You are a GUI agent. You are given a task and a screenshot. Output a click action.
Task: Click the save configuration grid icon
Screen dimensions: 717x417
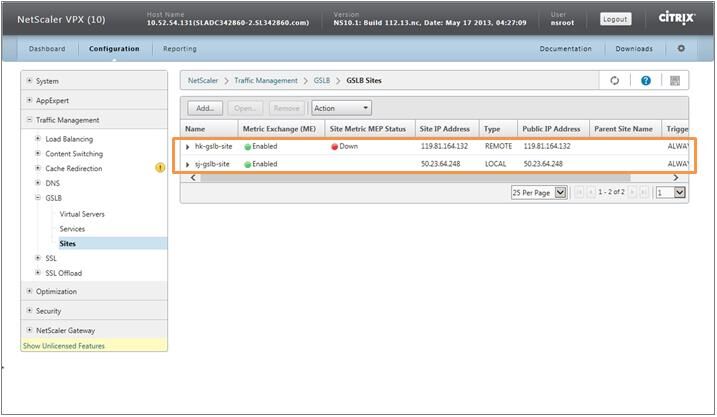(675, 81)
